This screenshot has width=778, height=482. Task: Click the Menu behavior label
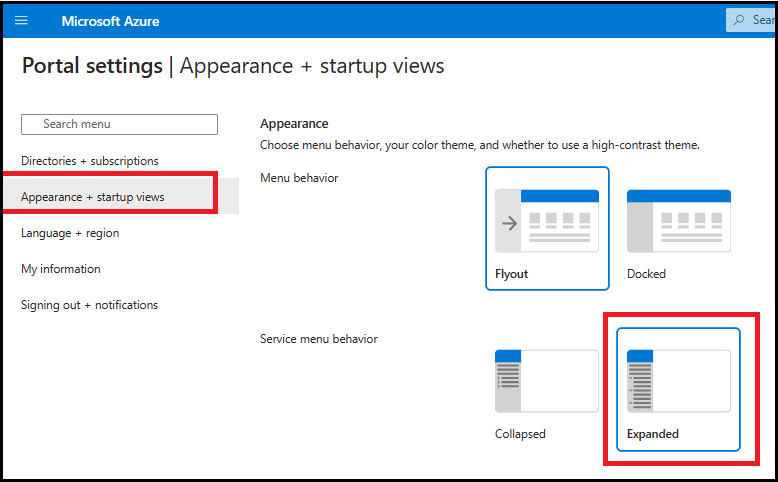[x=299, y=178]
